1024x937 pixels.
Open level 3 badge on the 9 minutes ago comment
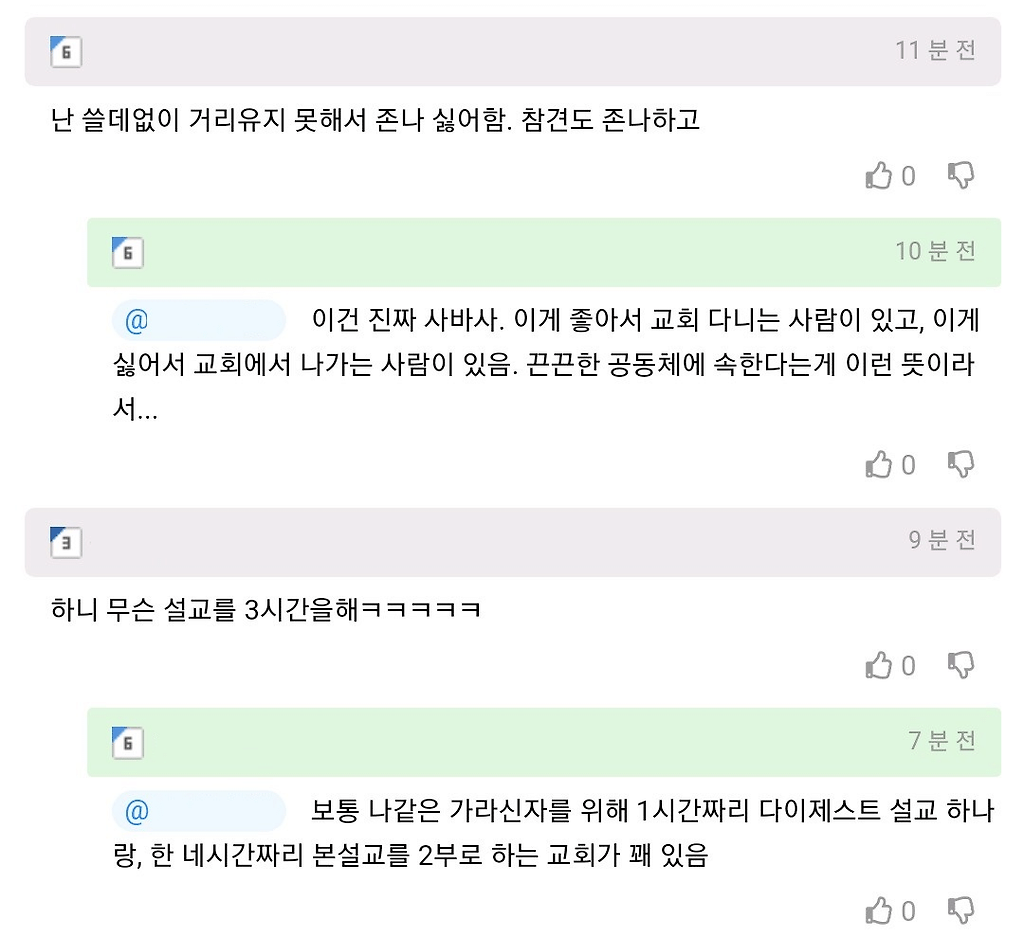(x=66, y=543)
